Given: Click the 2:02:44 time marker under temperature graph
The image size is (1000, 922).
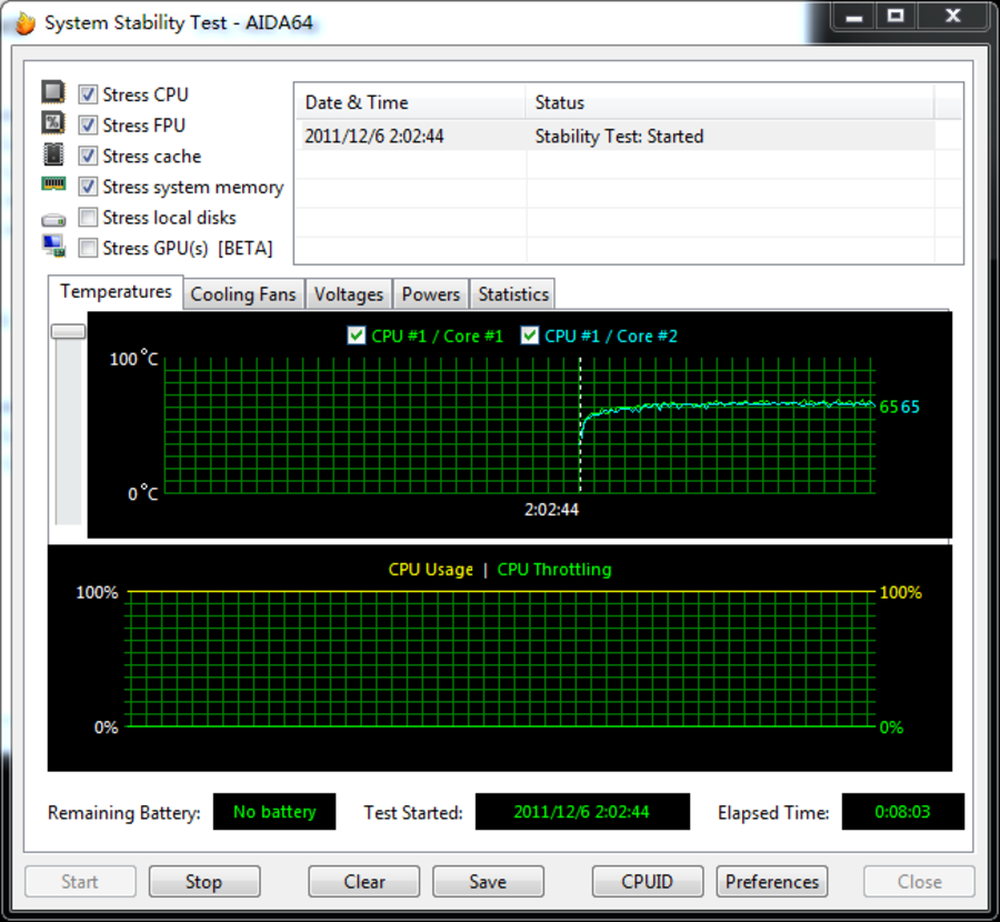Looking at the screenshot, I should 552,509.
